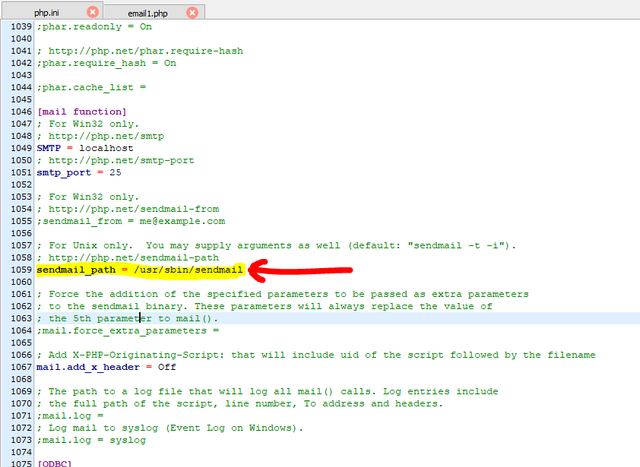Screen dimensions: 640x467
Task: Click line number 1067 in gutter
Action: click(x=21, y=367)
